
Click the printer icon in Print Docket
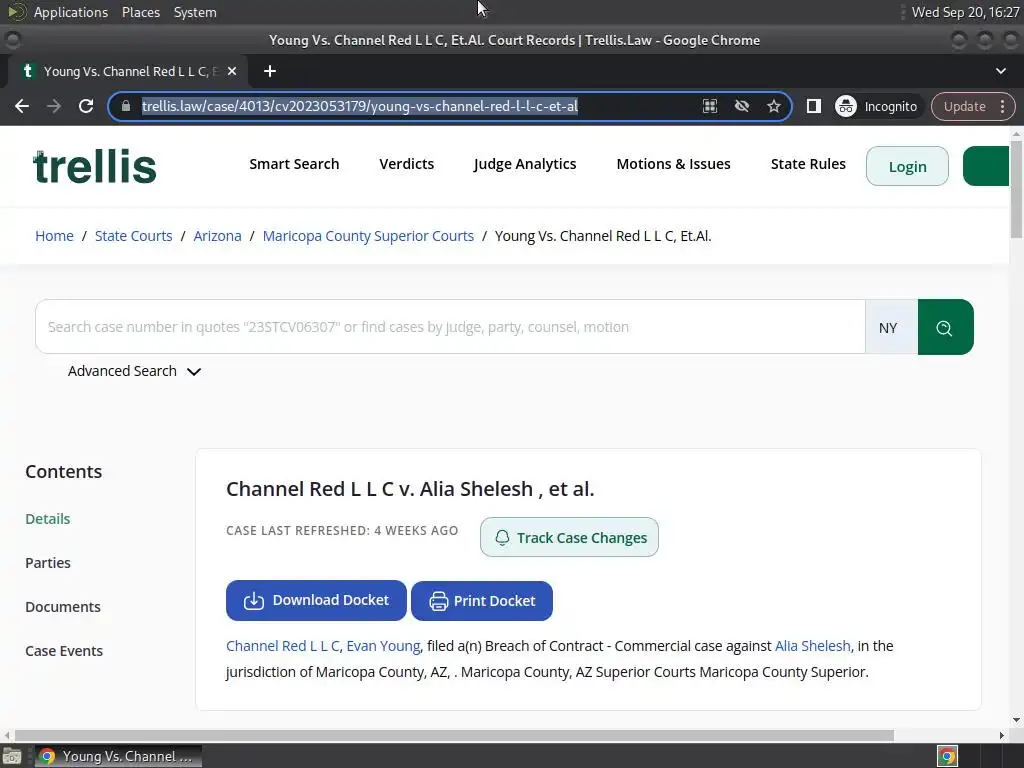click(438, 601)
